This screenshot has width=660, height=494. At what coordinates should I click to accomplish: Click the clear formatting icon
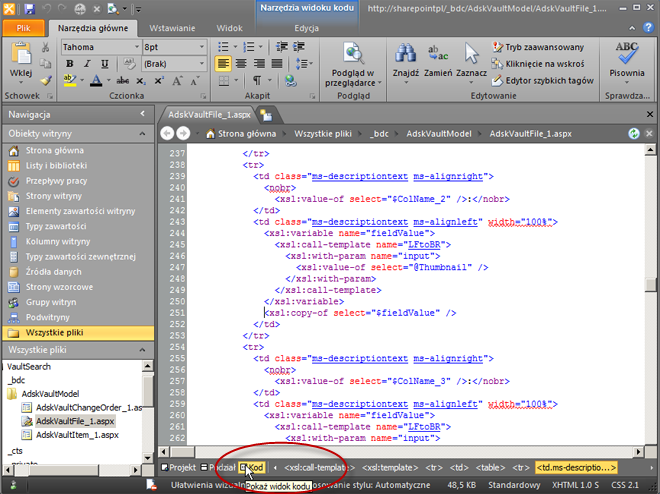129,64
